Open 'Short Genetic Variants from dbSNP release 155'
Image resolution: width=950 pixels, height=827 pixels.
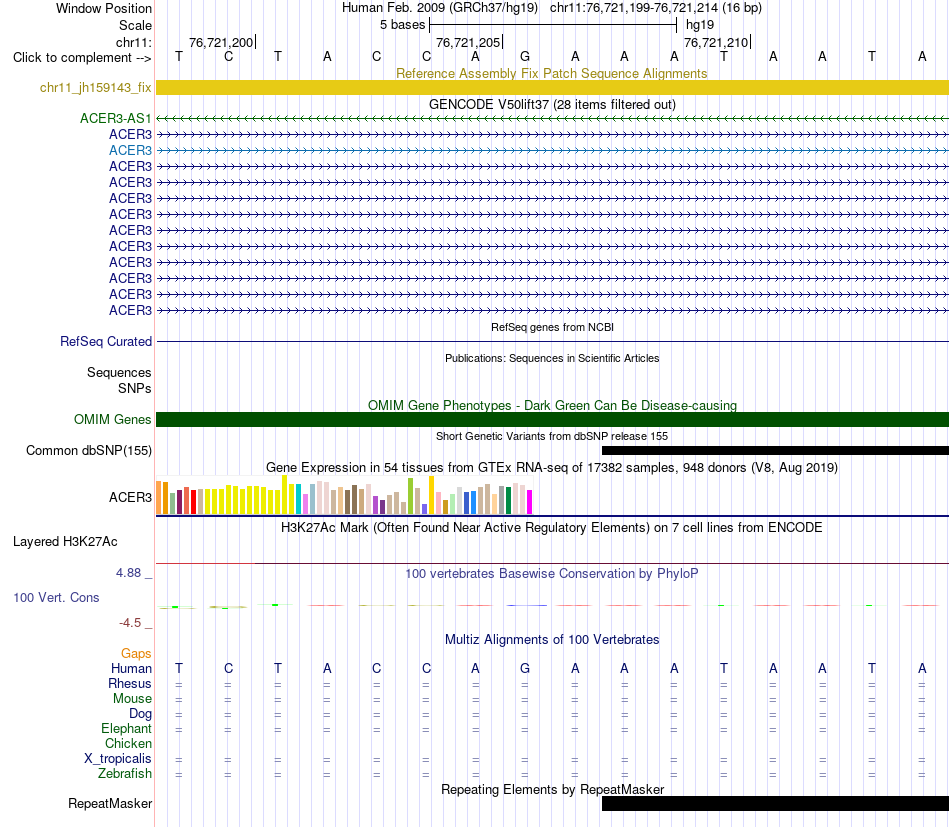click(552, 436)
